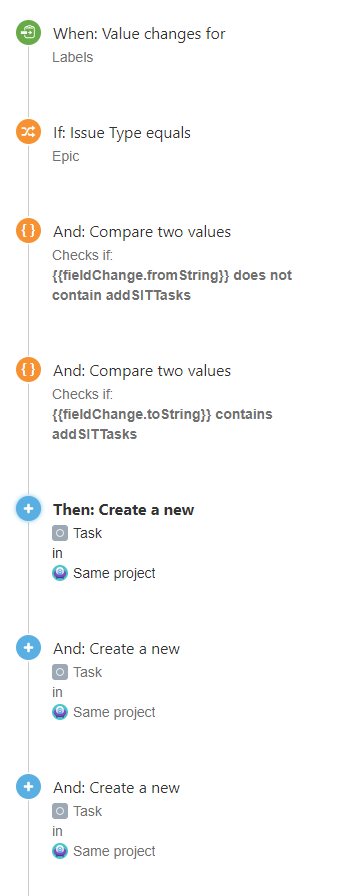The image size is (362, 896).
Task: Click the Task type icon under Then: Create
Action: [60, 533]
